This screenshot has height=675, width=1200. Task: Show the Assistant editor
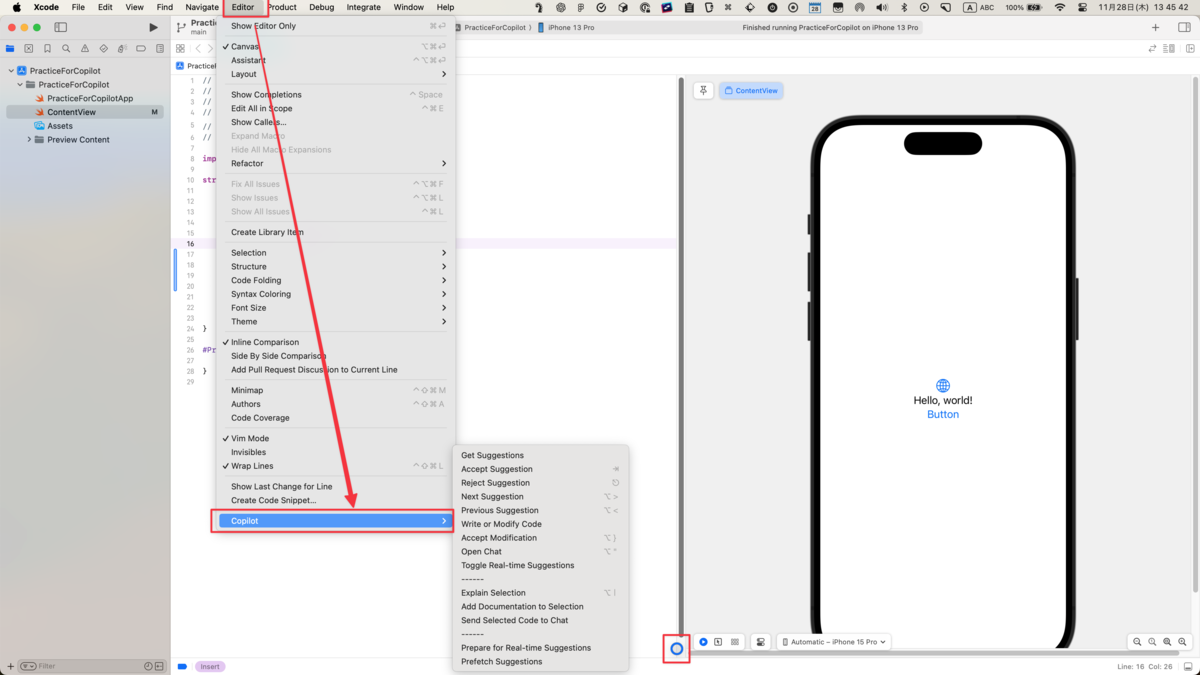(x=333, y=60)
